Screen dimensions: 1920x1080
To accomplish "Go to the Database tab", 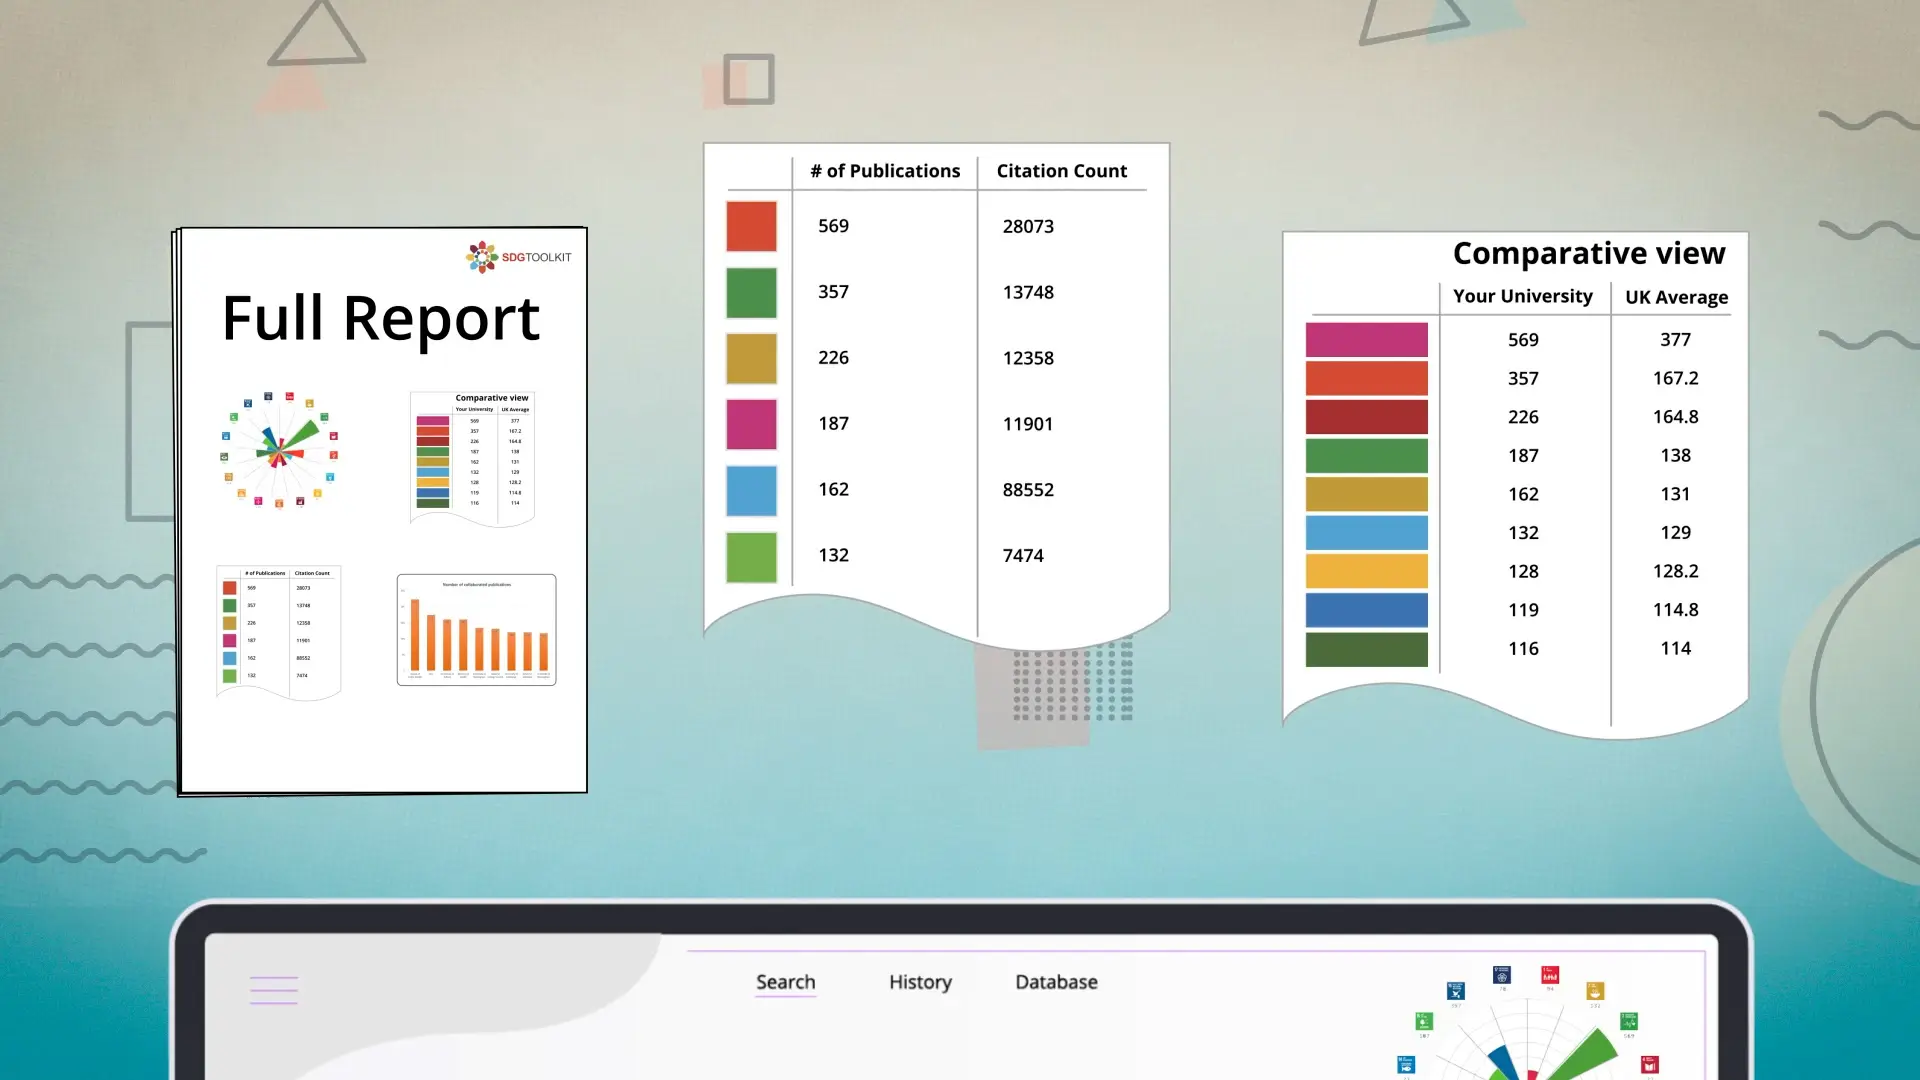I will (1056, 982).
